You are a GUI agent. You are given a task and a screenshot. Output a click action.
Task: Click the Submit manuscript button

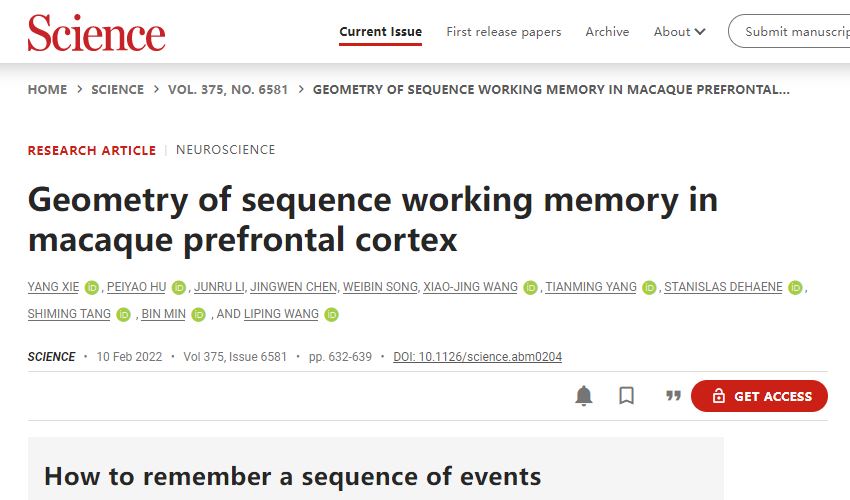792,32
